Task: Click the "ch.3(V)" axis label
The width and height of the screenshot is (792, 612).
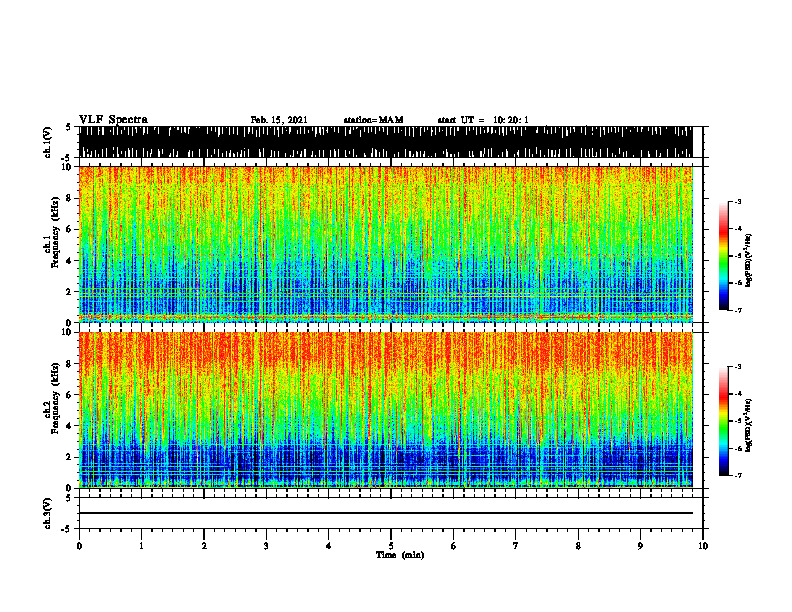Action: click(x=48, y=513)
